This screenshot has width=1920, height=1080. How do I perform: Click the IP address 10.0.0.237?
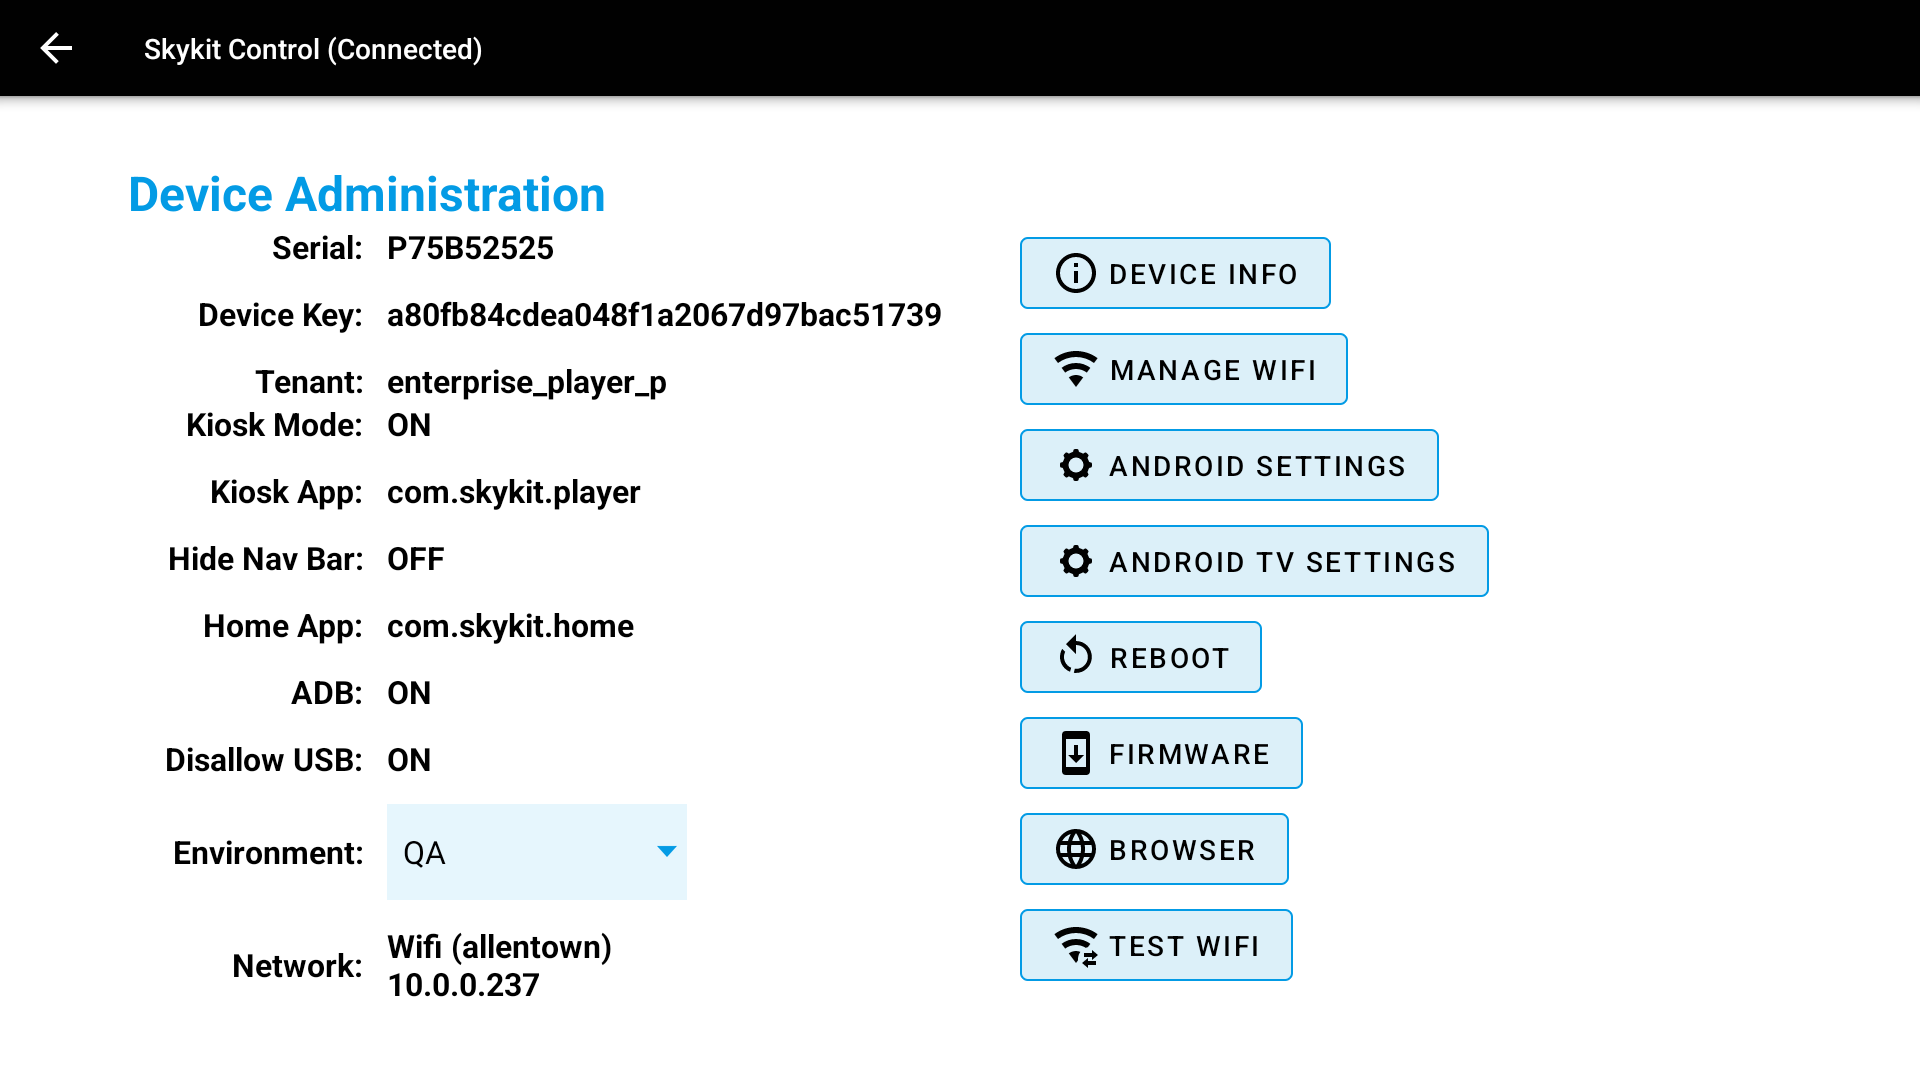click(x=463, y=985)
